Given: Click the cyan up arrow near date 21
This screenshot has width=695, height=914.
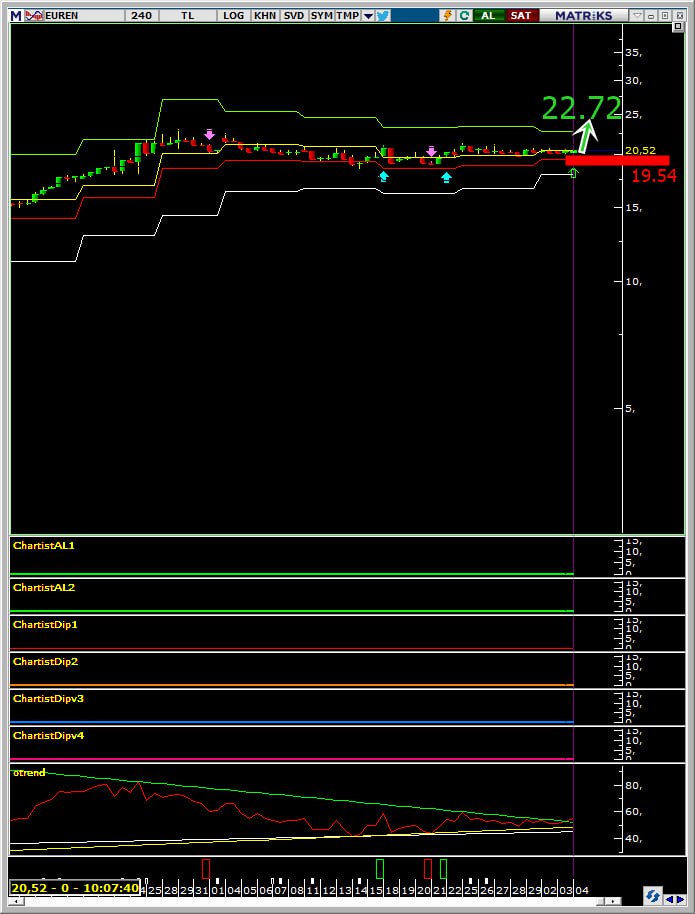Looking at the screenshot, I should pyautogui.click(x=446, y=177).
